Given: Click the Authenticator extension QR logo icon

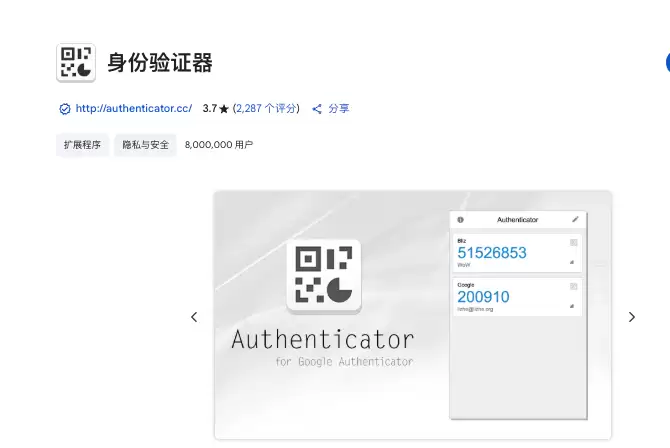Looking at the screenshot, I should 76,62.
